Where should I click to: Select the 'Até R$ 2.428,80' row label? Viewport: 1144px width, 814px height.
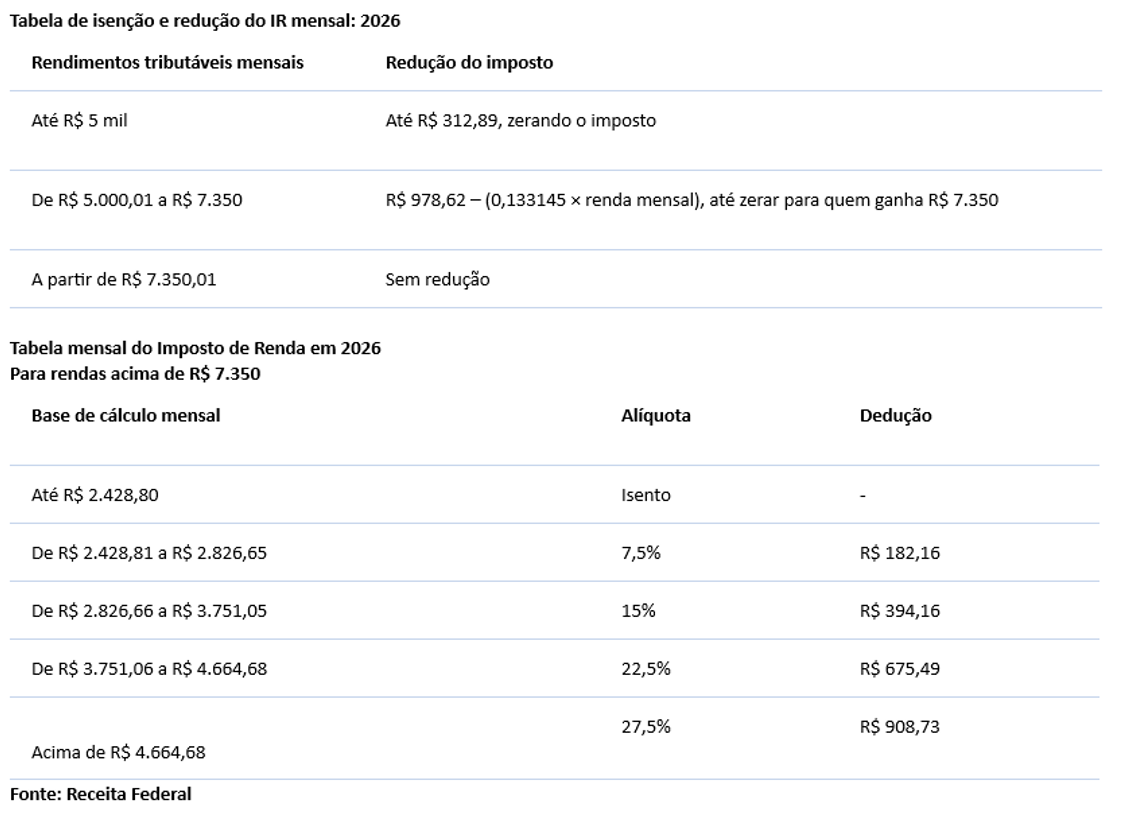click(x=94, y=495)
